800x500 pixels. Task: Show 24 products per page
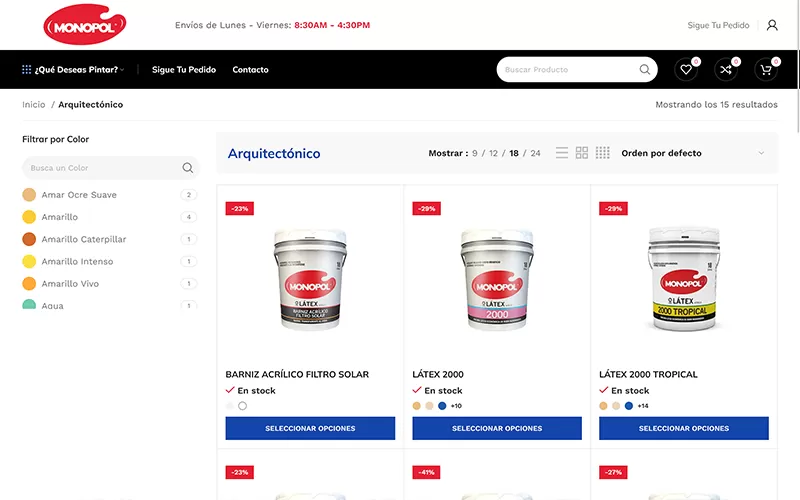(535, 153)
